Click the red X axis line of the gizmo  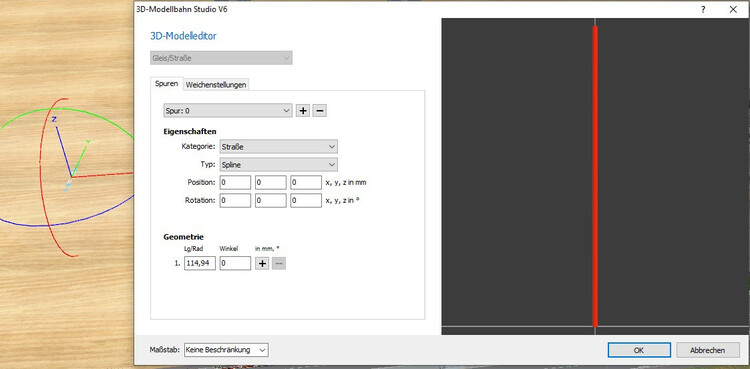(x=102, y=175)
